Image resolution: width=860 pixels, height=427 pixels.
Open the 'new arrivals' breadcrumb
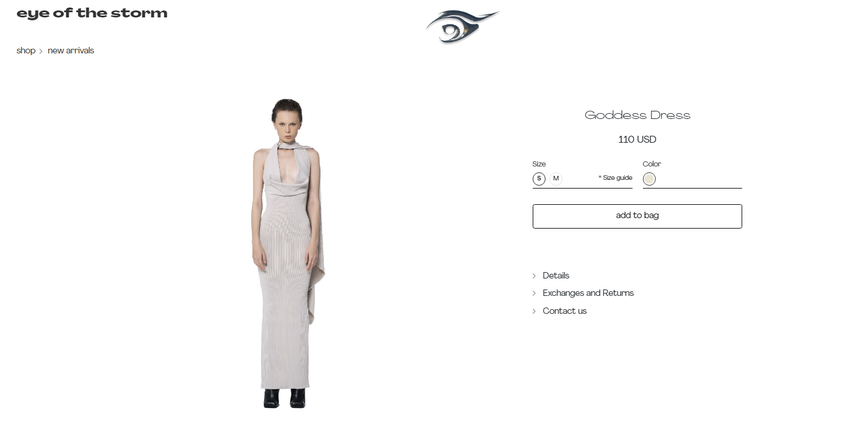click(x=71, y=50)
